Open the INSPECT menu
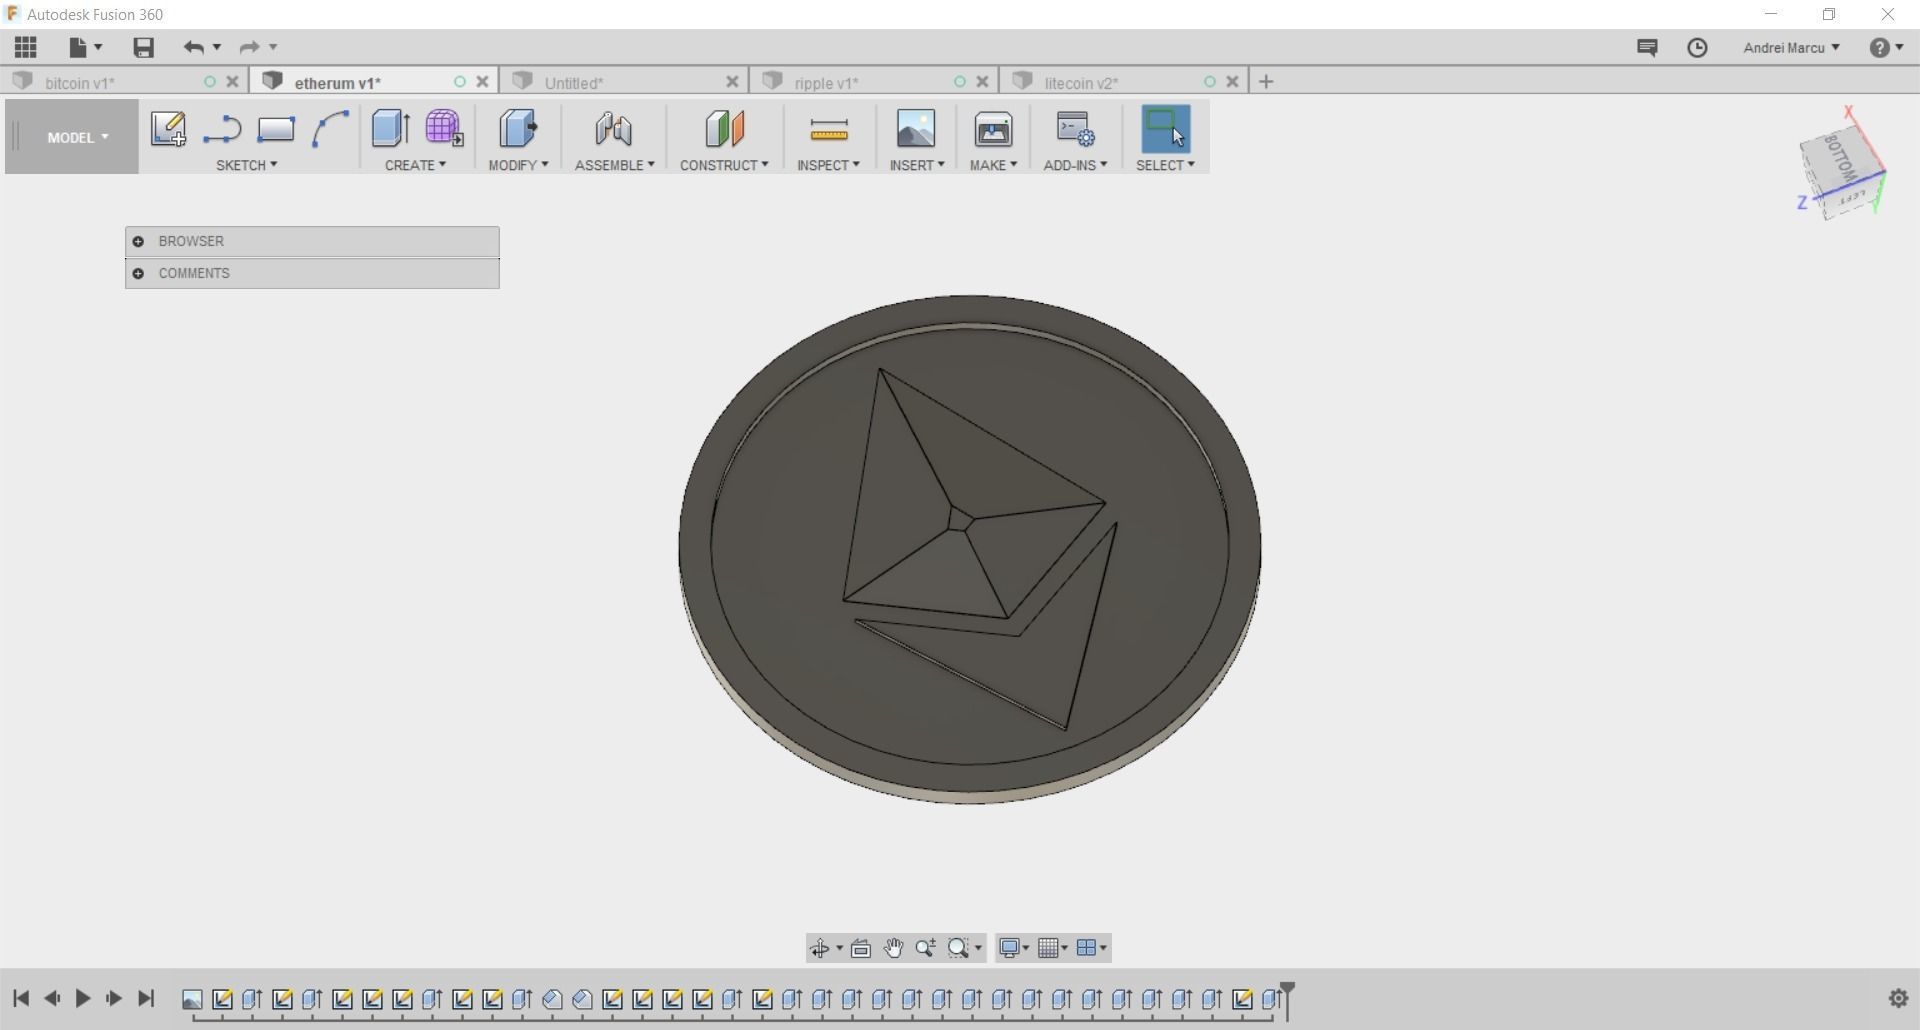The height and width of the screenshot is (1030, 1920). [x=828, y=165]
